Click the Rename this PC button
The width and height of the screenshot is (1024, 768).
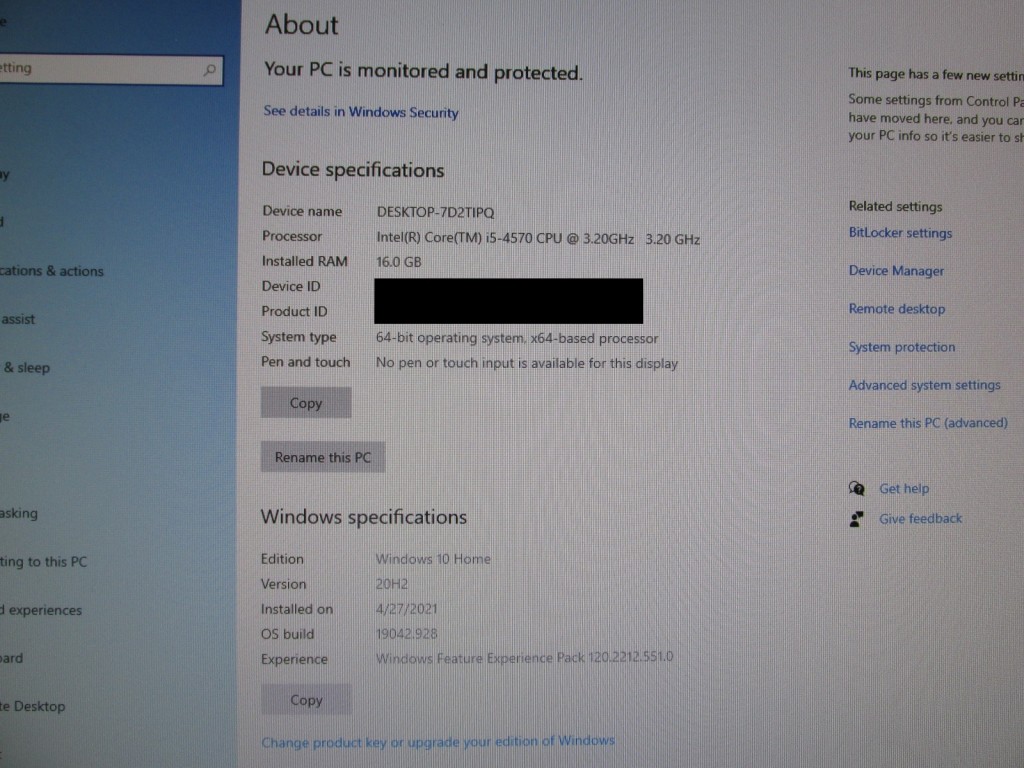(x=323, y=457)
